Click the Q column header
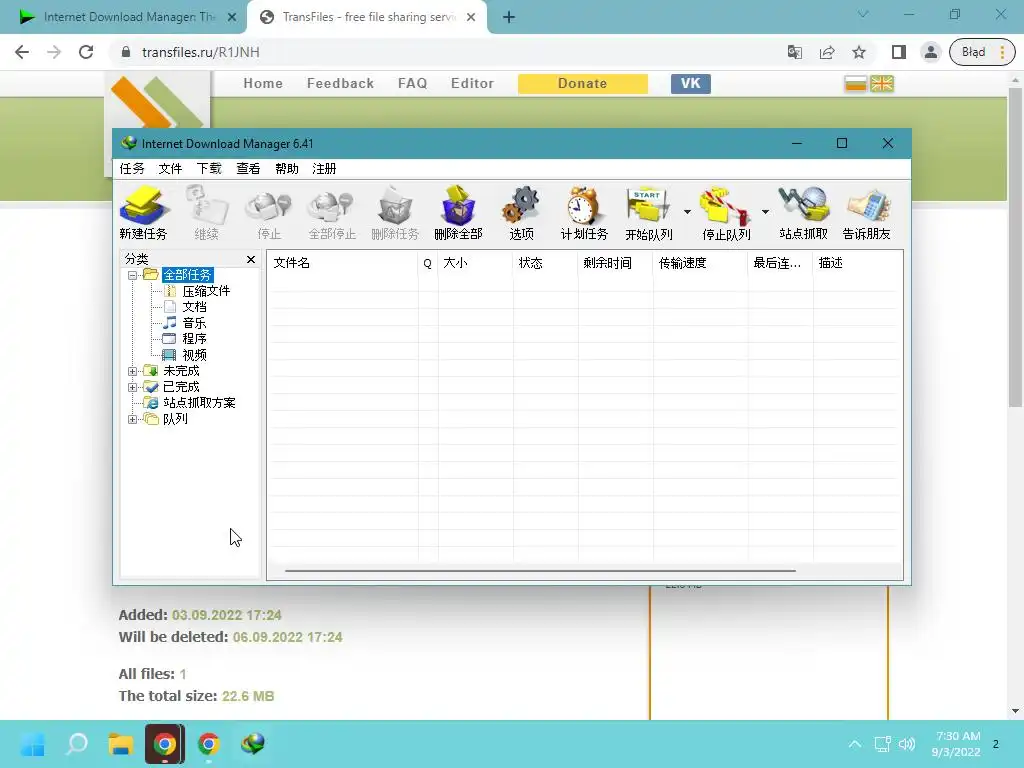 (x=428, y=263)
